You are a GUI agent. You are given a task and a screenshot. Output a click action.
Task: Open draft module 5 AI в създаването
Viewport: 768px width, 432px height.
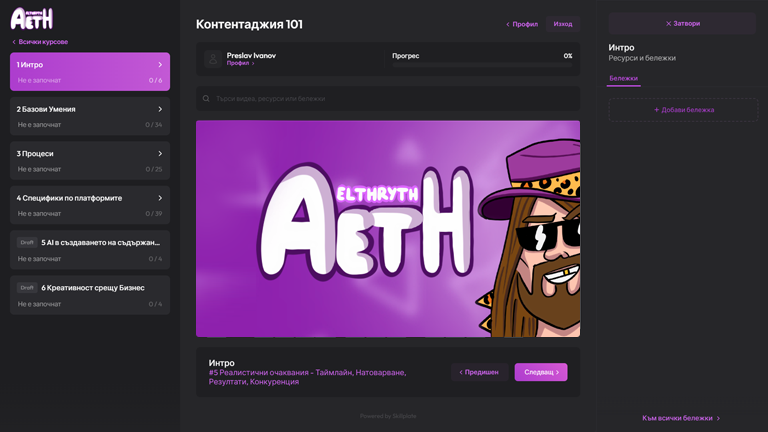coord(89,249)
